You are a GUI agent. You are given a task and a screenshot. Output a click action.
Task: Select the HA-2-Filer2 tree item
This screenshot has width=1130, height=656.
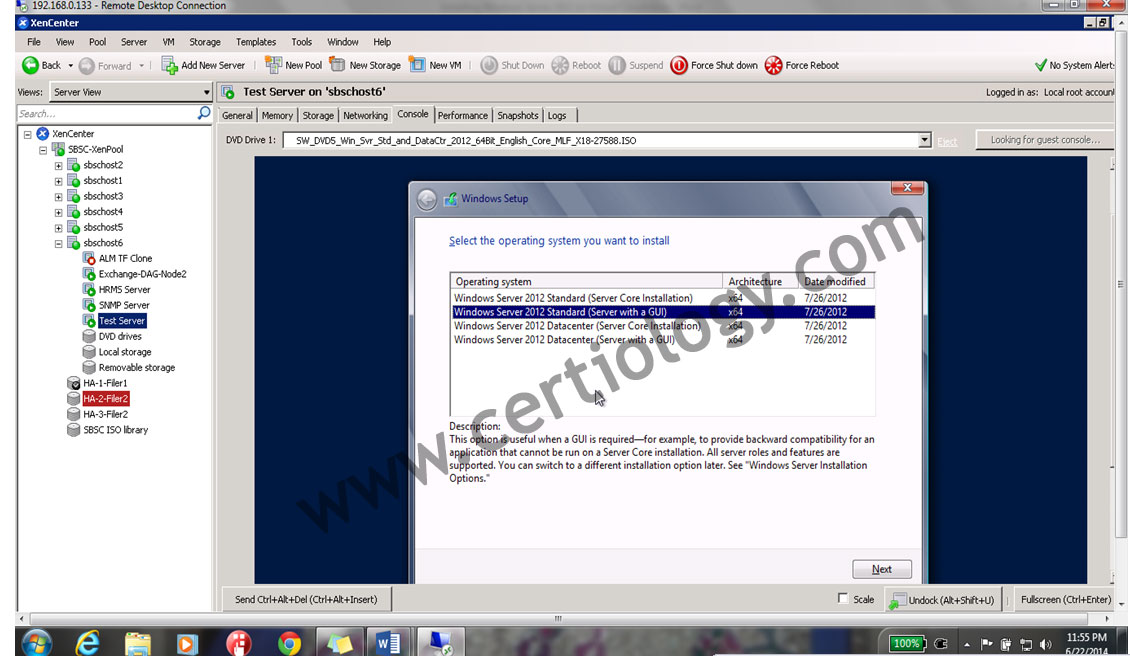(x=105, y=399)
